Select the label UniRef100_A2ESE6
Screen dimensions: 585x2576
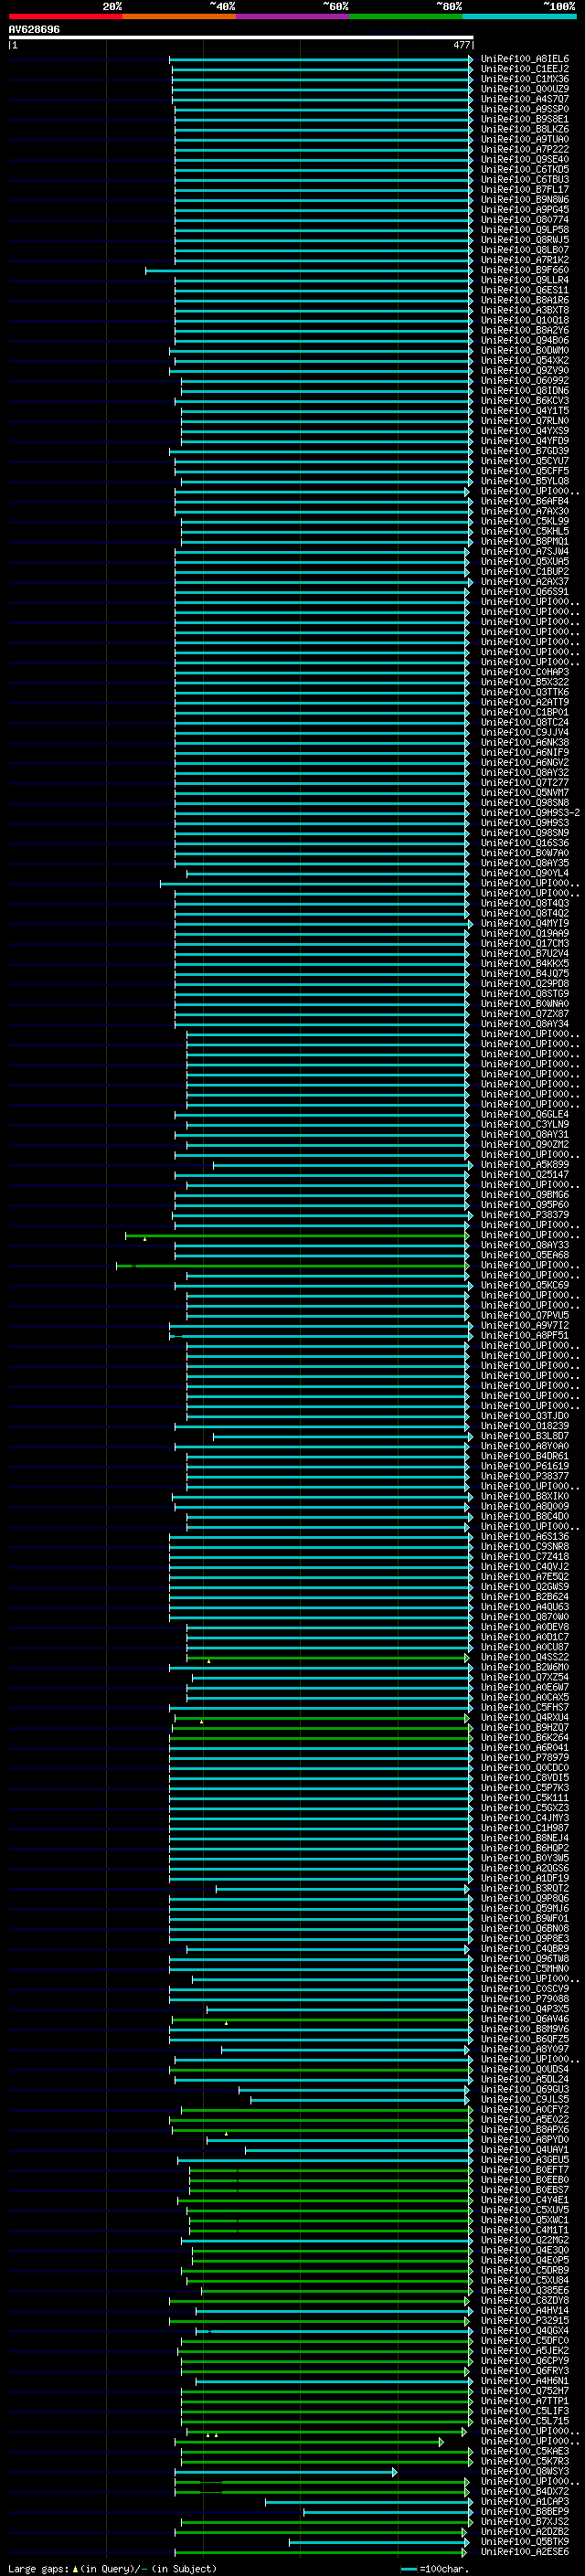(524, 2552)
